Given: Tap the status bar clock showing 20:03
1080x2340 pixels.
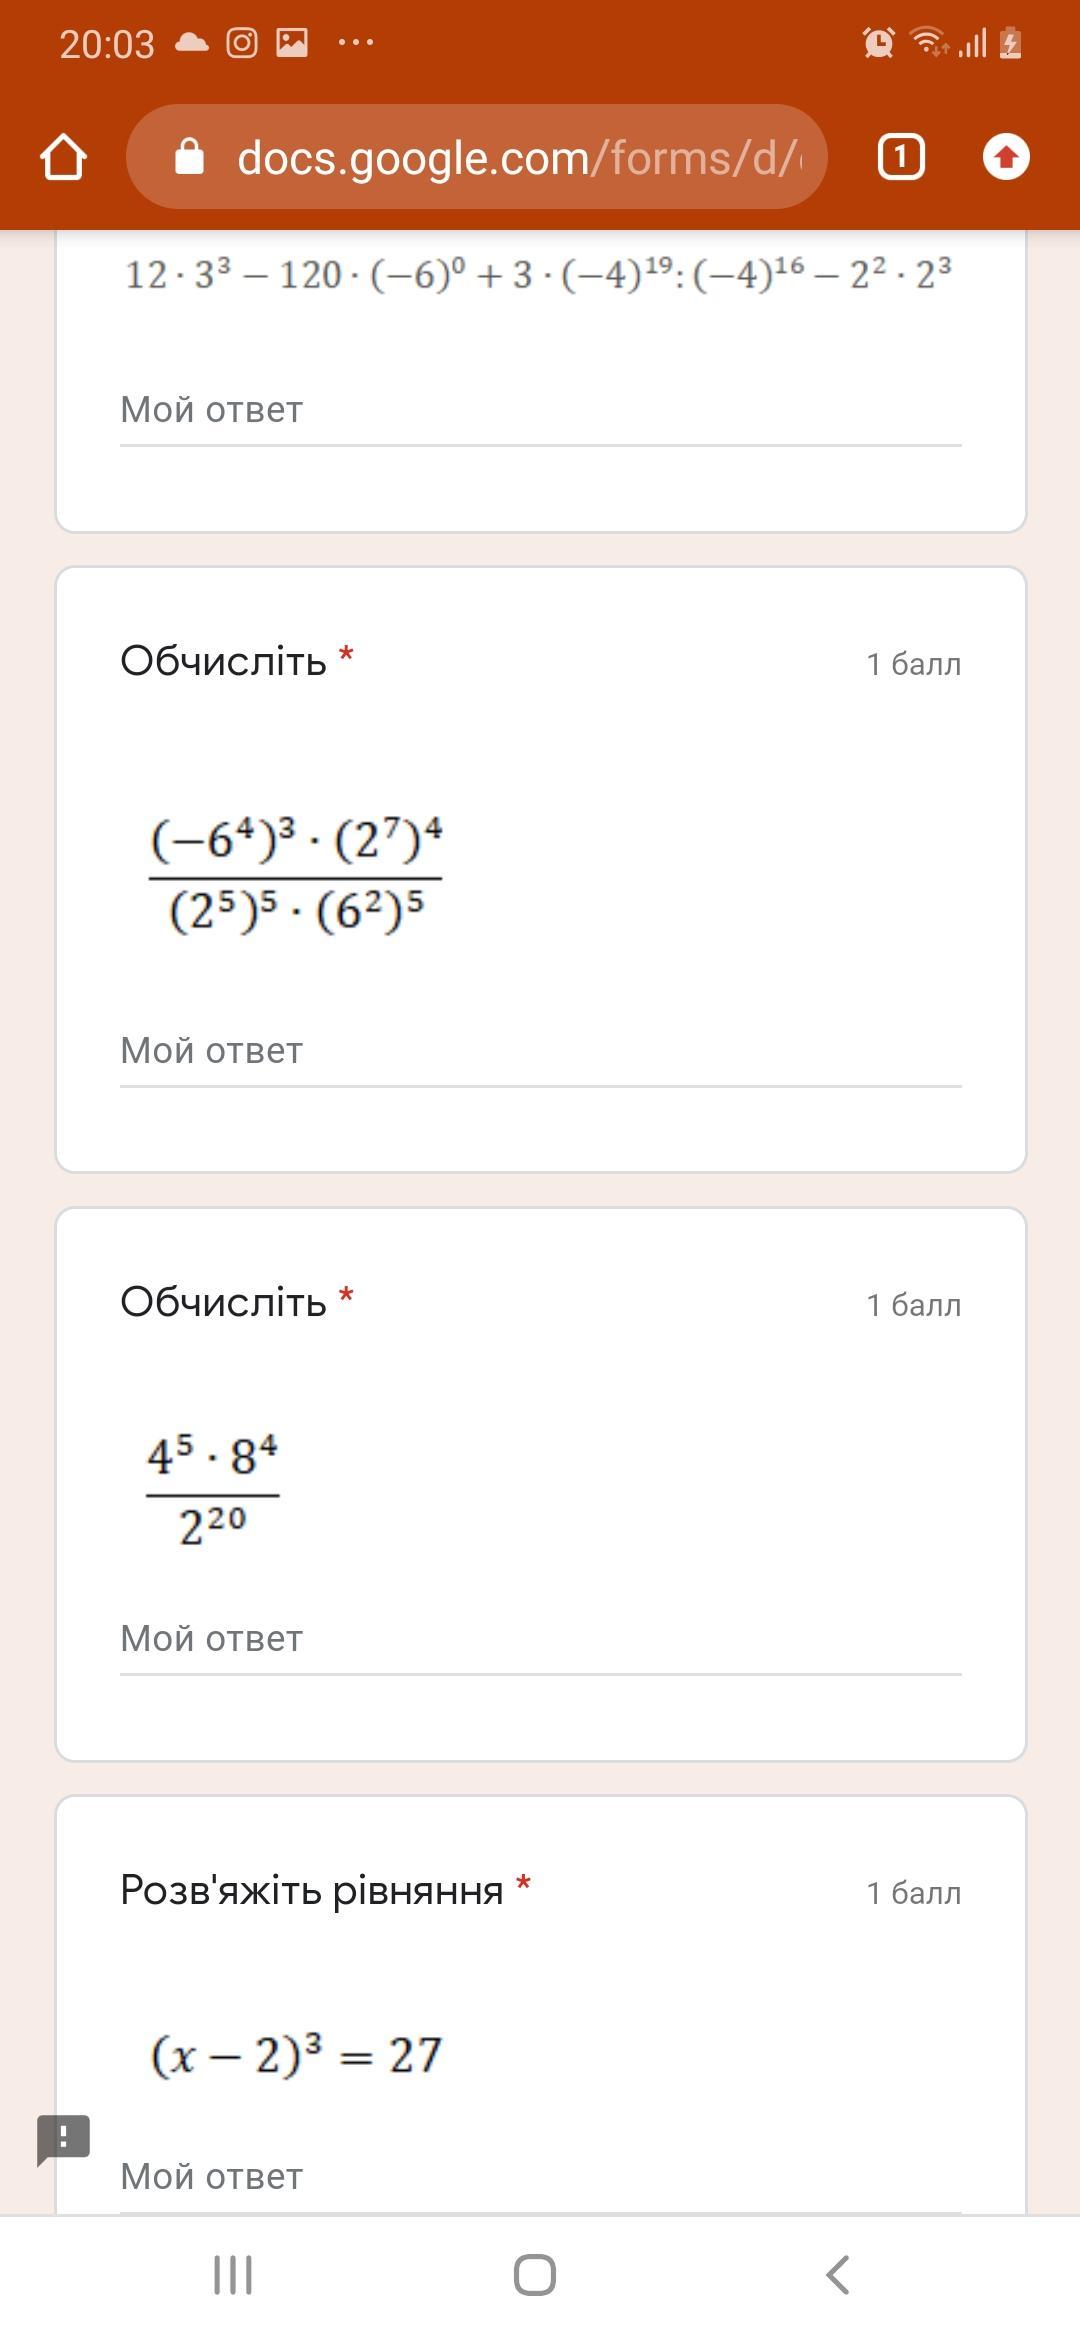Looking at the screenshot, I should pyautogui.click(x=107, y=44).
